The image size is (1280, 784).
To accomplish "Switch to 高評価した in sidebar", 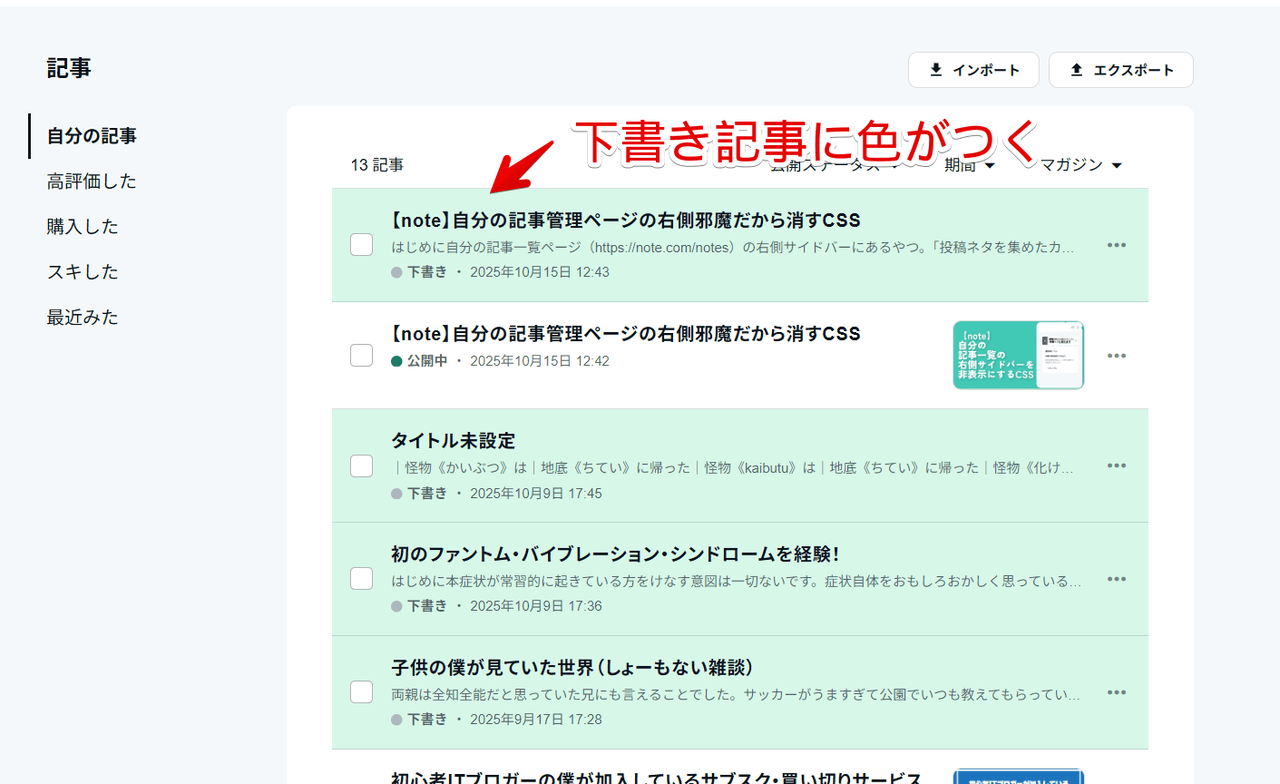I will click(92, 181).
